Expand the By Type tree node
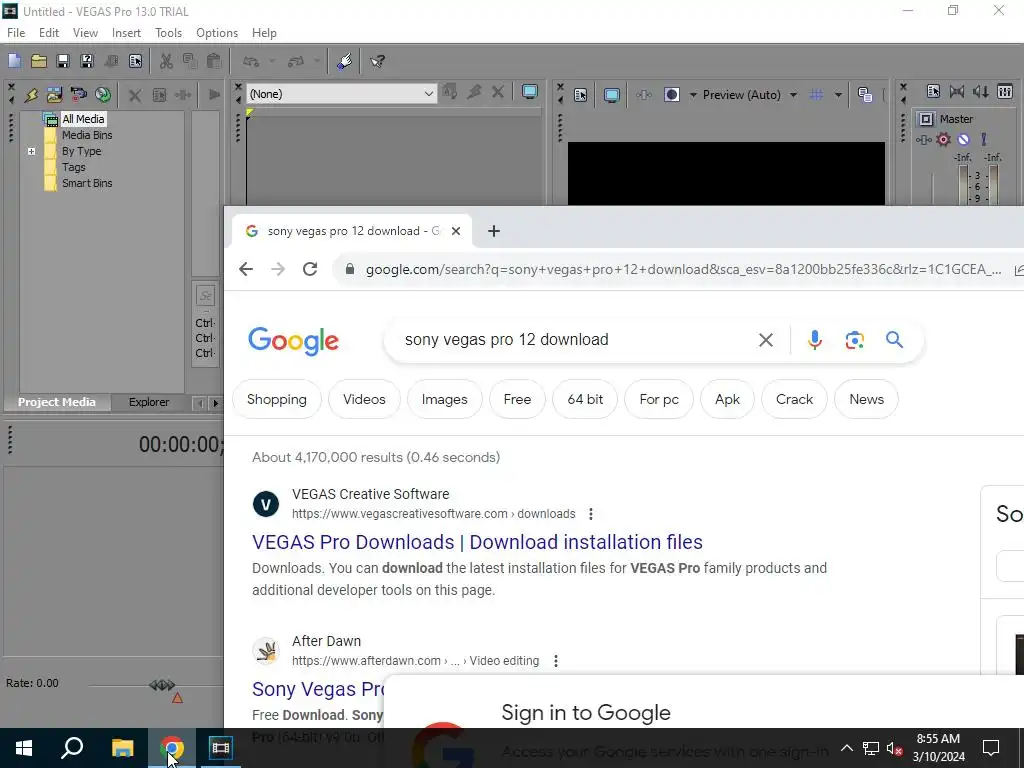 pos(31,151)
